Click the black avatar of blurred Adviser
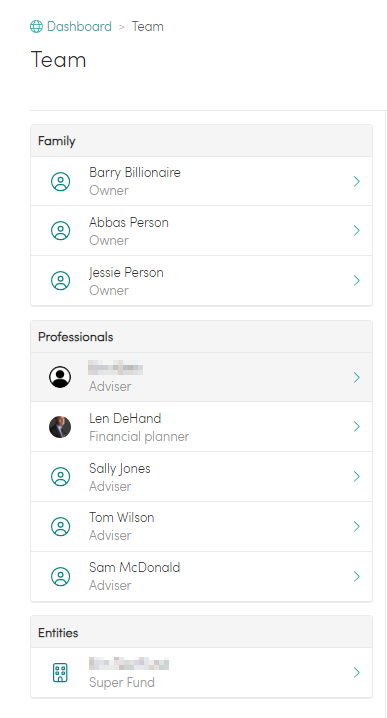The width and height of the screenshot is (387, 718). [60, 377]
